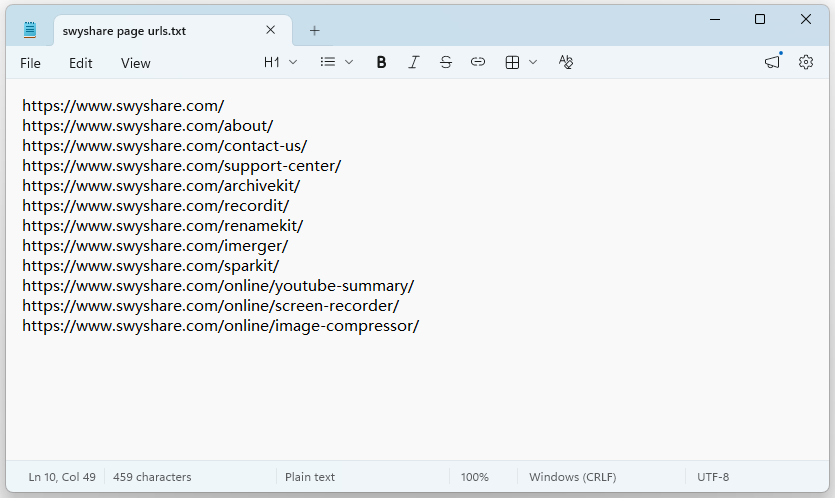835x498 pixels.
Task: Click the Plain text status entry
Action: click(x=310, y=477)
